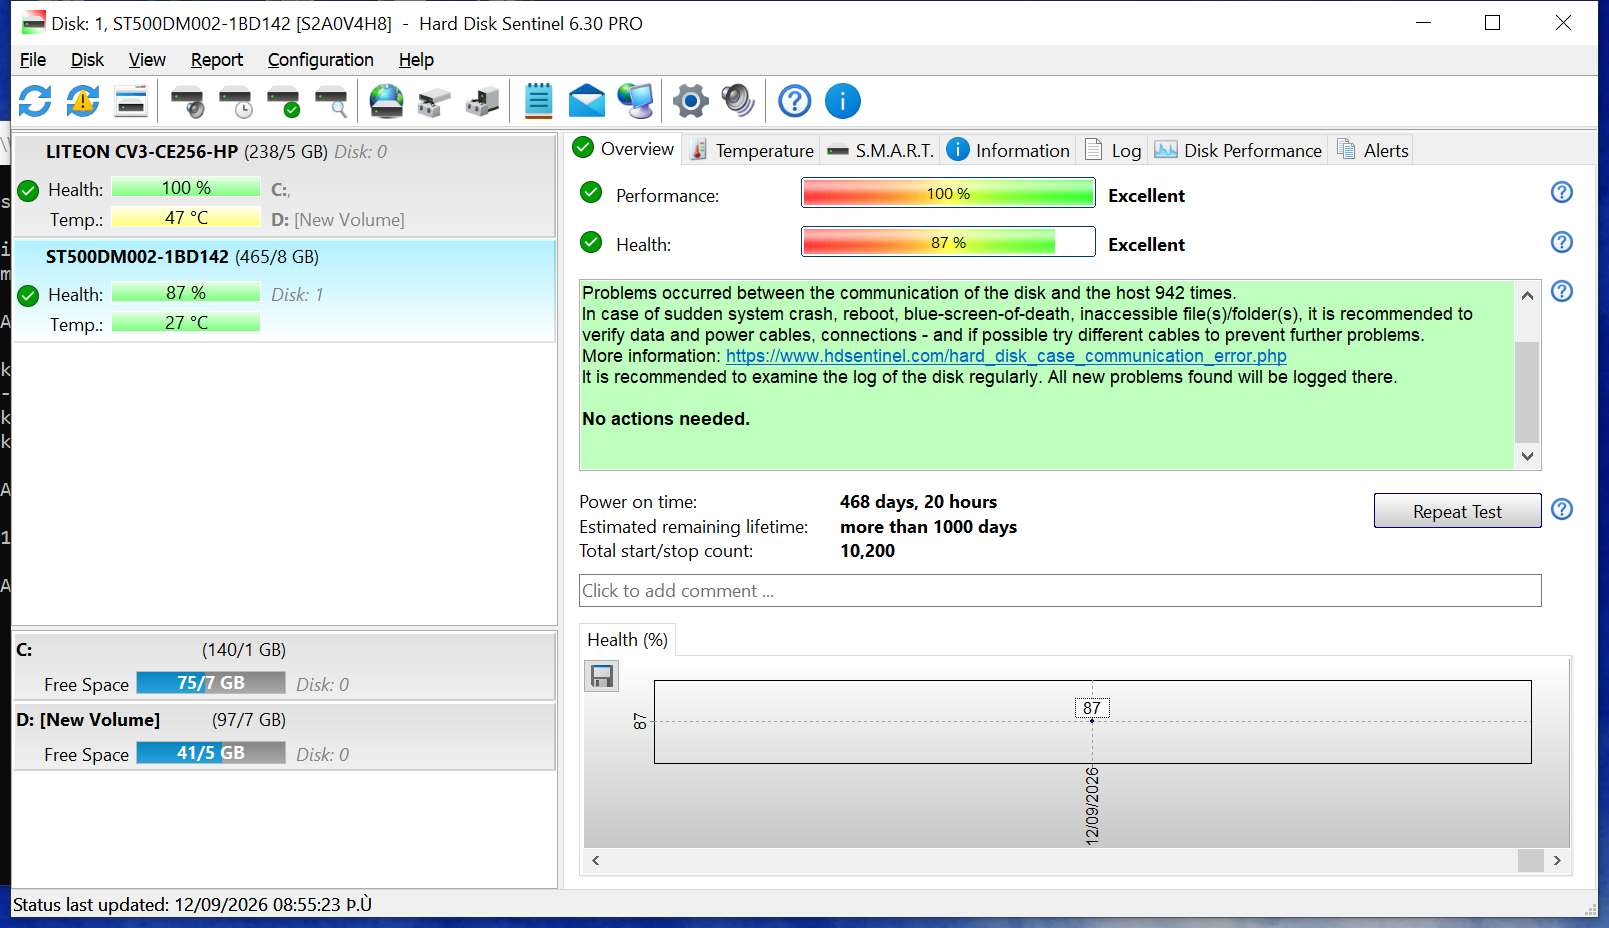Switch to the Alerts tab
The width and height of the screenshot is (1609, 928).
click(1372, 150)
